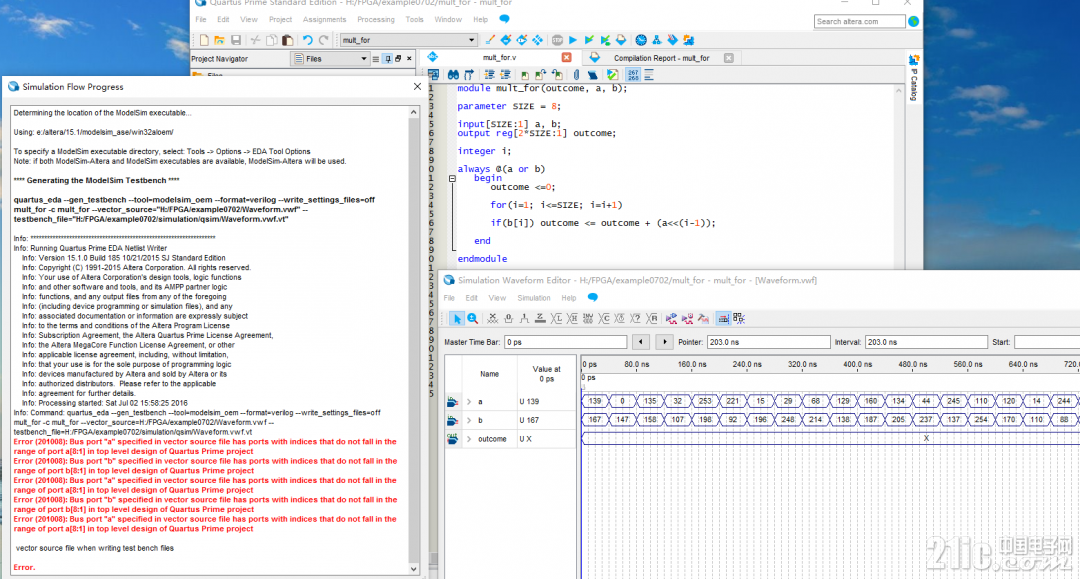This screenshot has width=1080, height=579.
Task: Close the mult_for.v tab
Action: tap(566, 58)
